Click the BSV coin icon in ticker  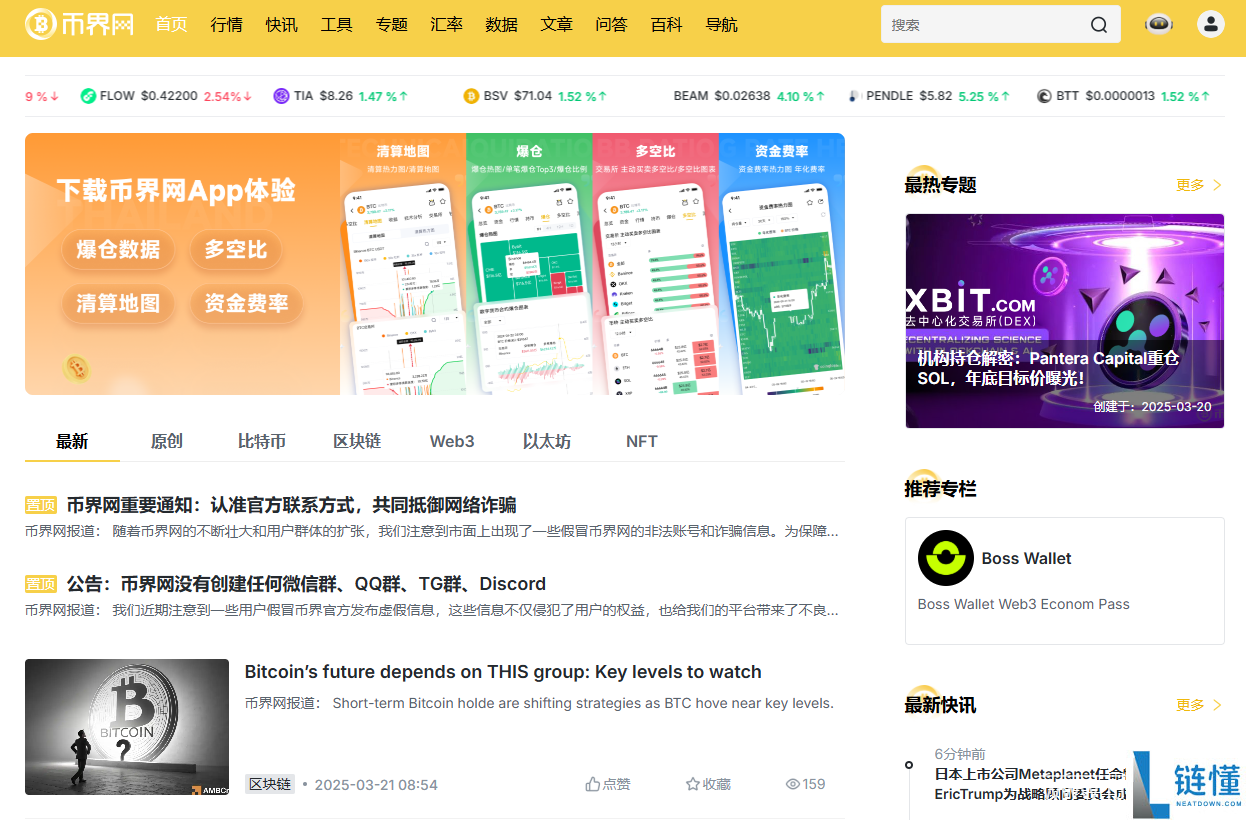[471, 96]
